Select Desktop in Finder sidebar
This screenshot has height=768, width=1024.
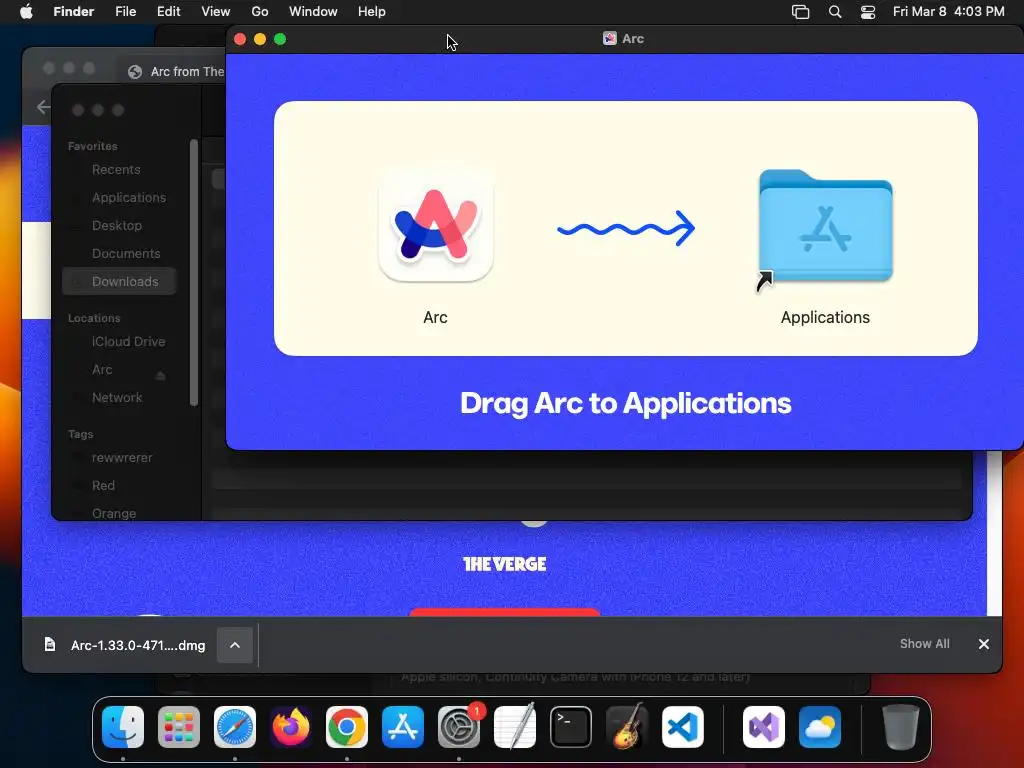(117, 225)
